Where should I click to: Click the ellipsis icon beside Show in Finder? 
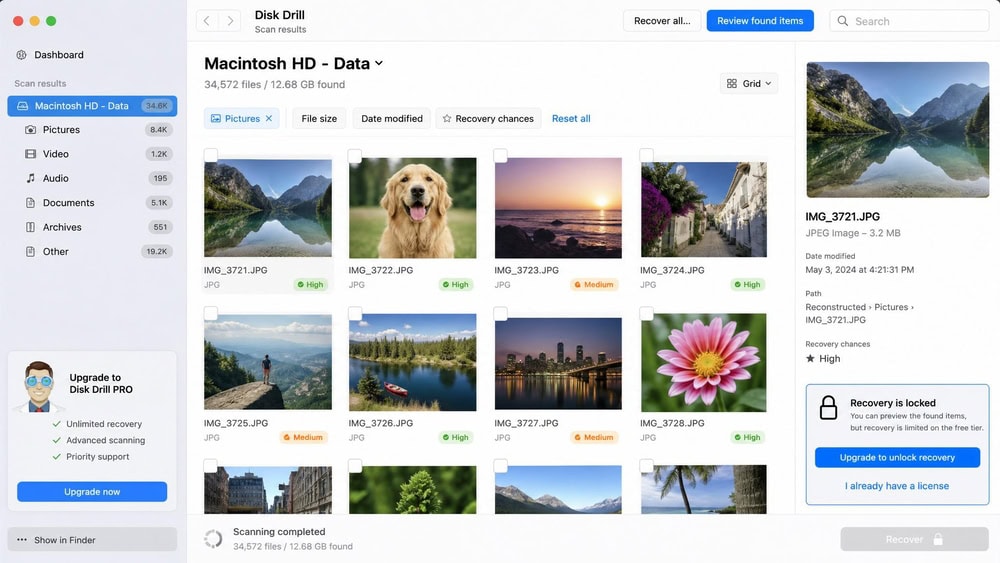[x=22, y=539]
